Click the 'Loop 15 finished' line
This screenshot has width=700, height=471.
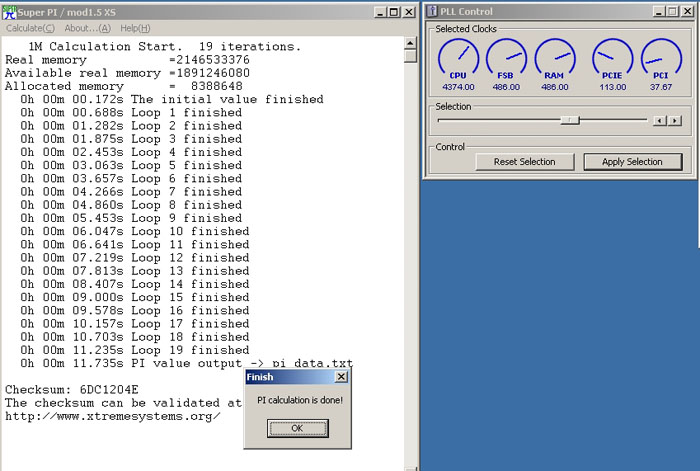pyautogui.click(x=134, y=297)
